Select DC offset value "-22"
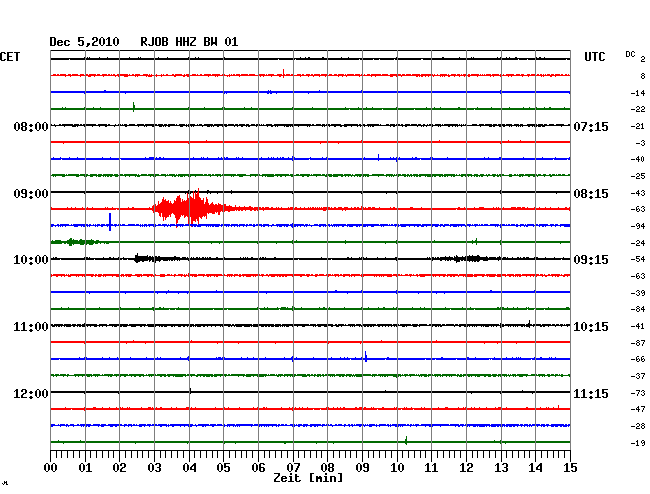This screenshot has width=650, height=494. click(638, 109)
